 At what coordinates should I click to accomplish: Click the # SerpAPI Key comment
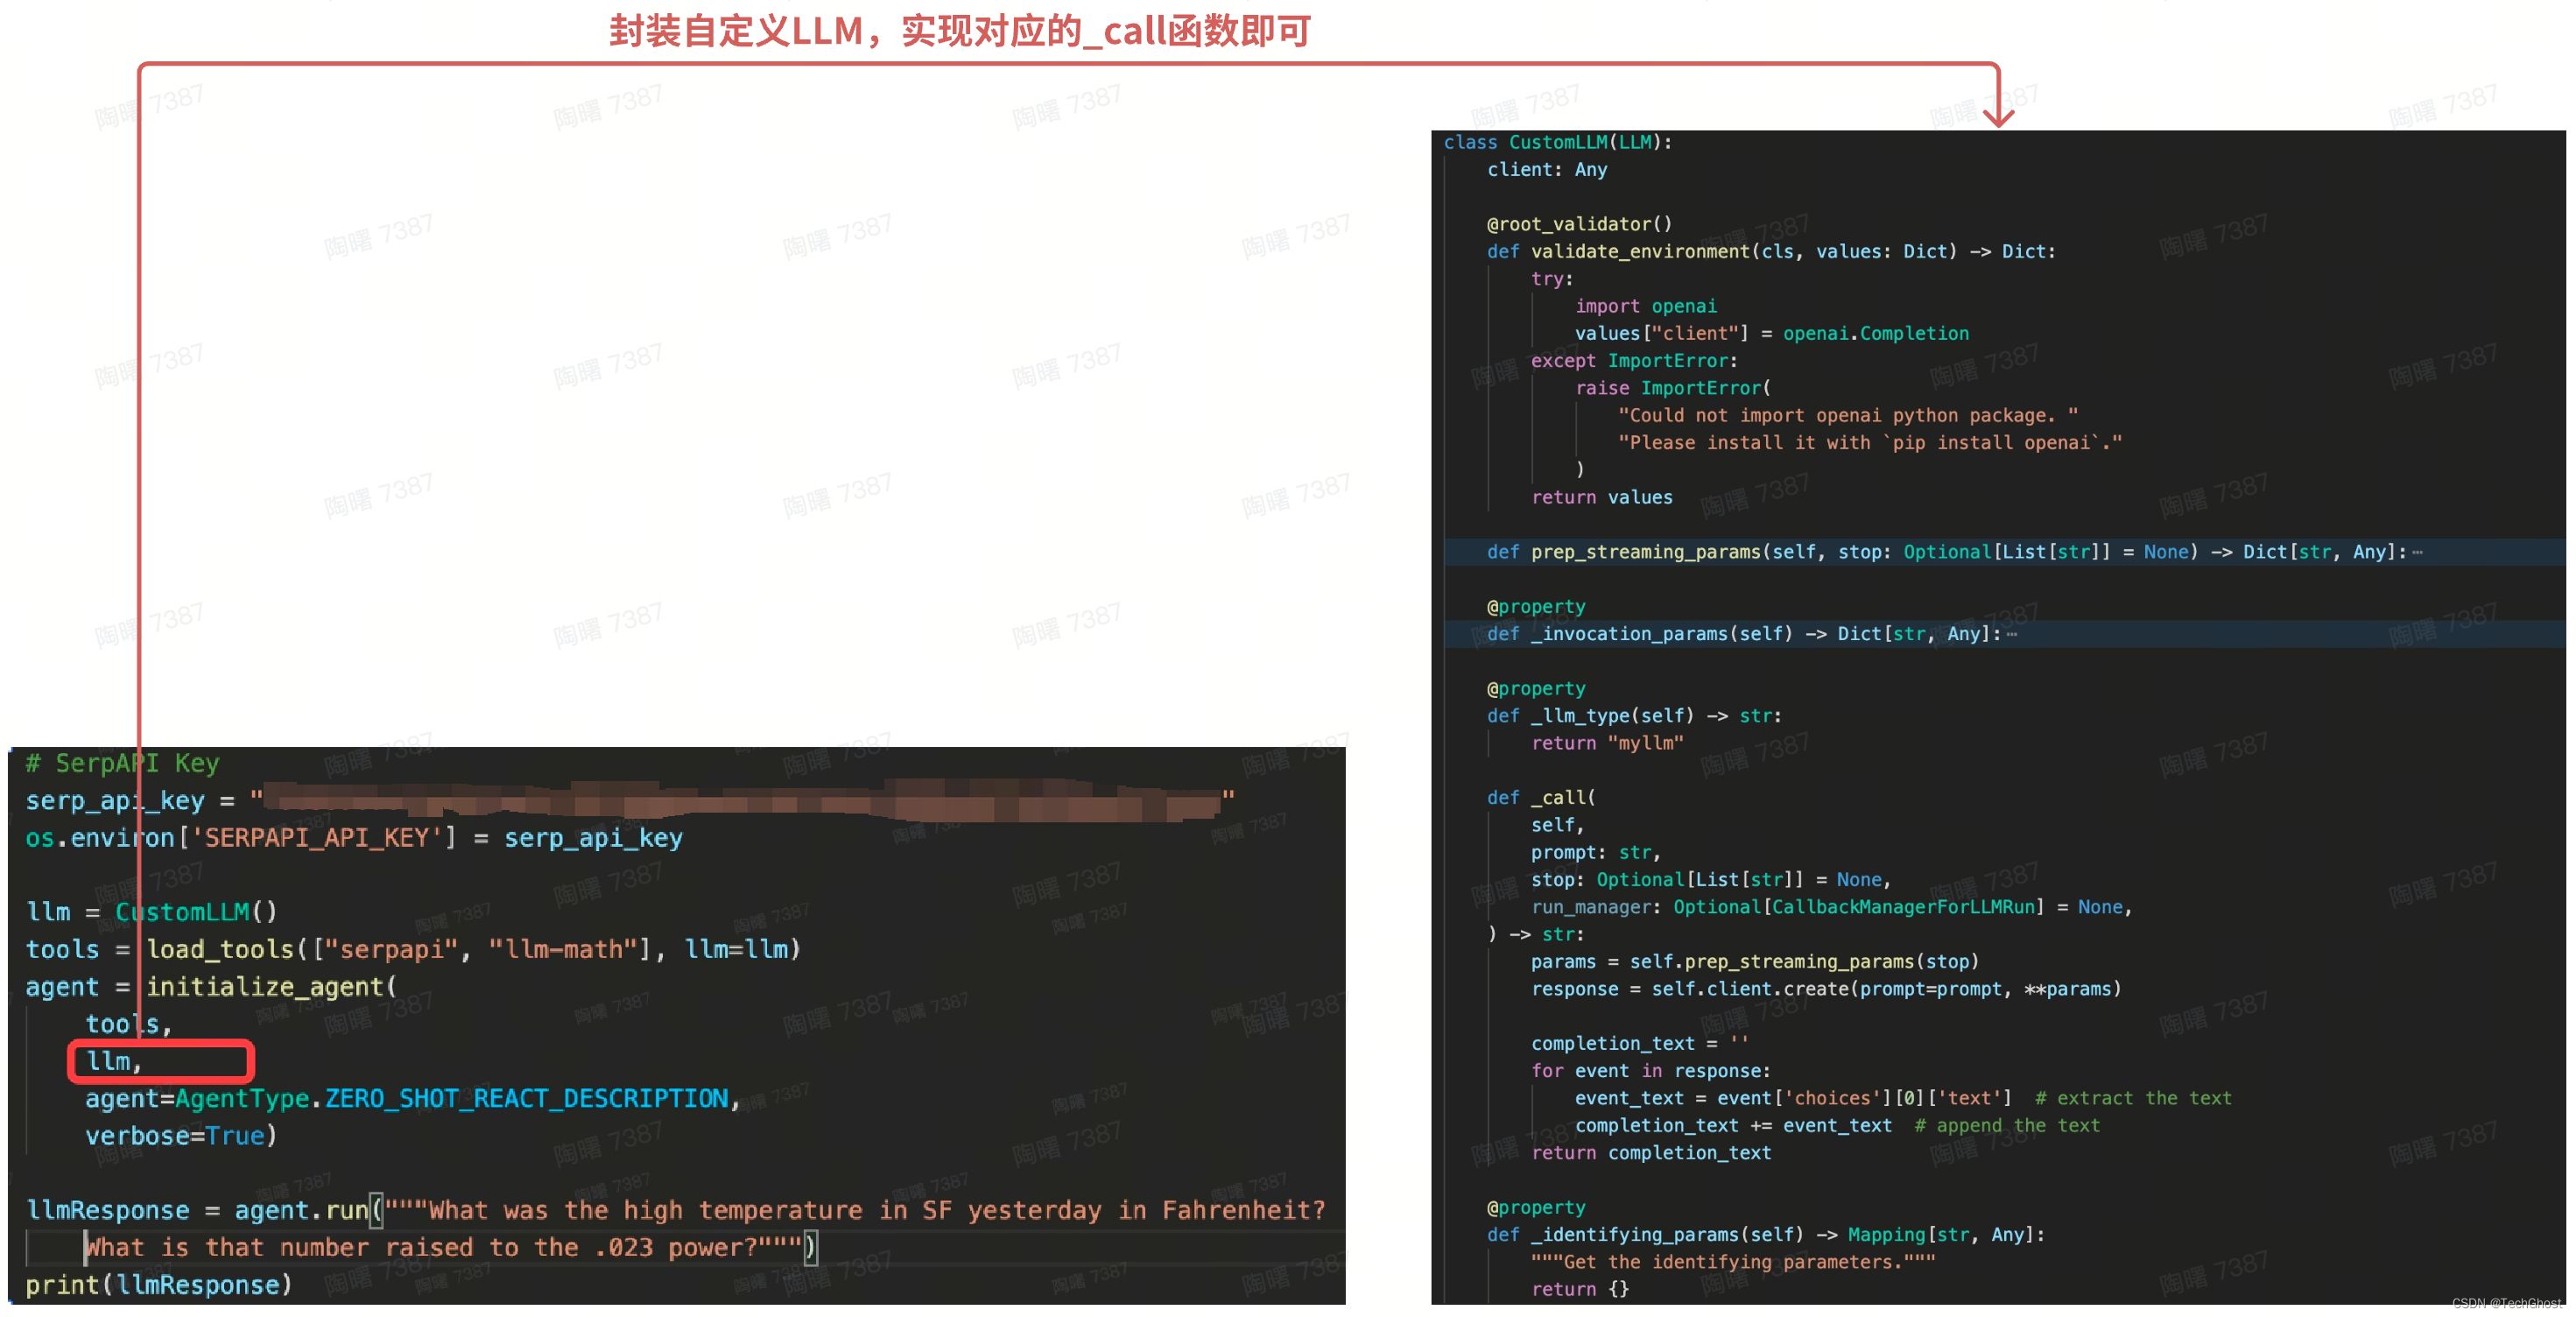122,764
